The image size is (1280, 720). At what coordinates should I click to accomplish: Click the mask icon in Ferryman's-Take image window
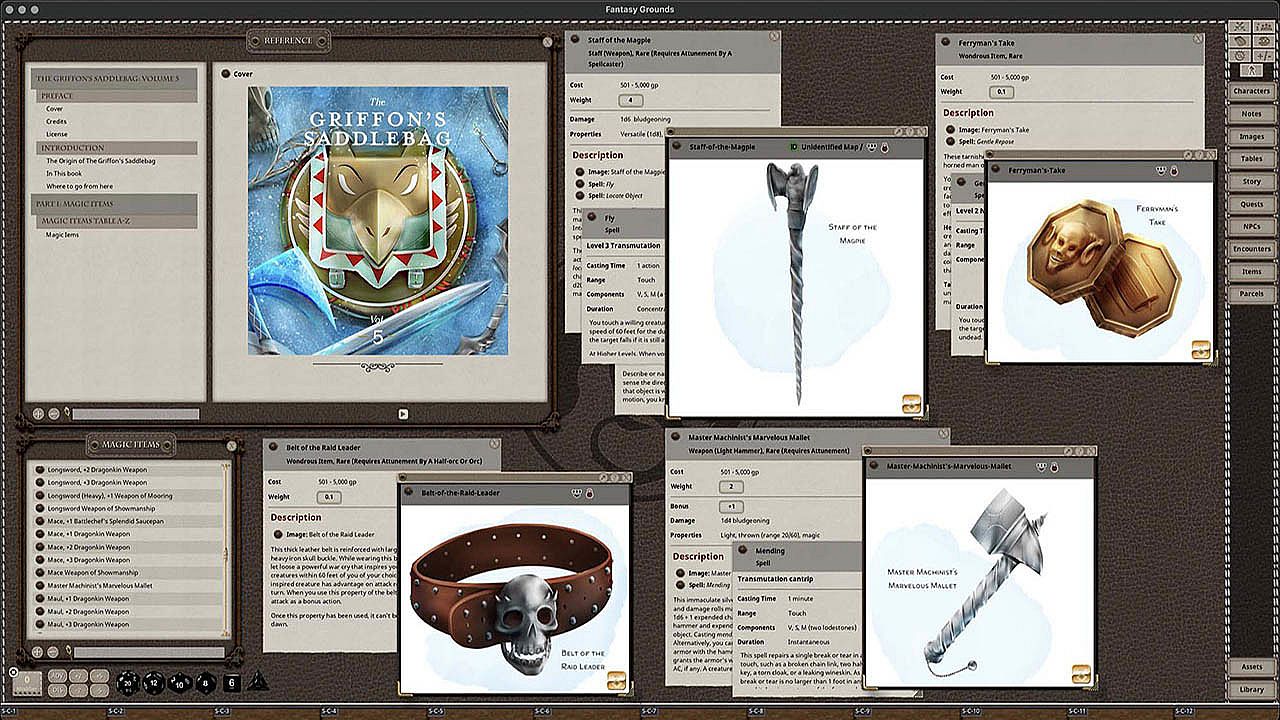pos(1161,171)
